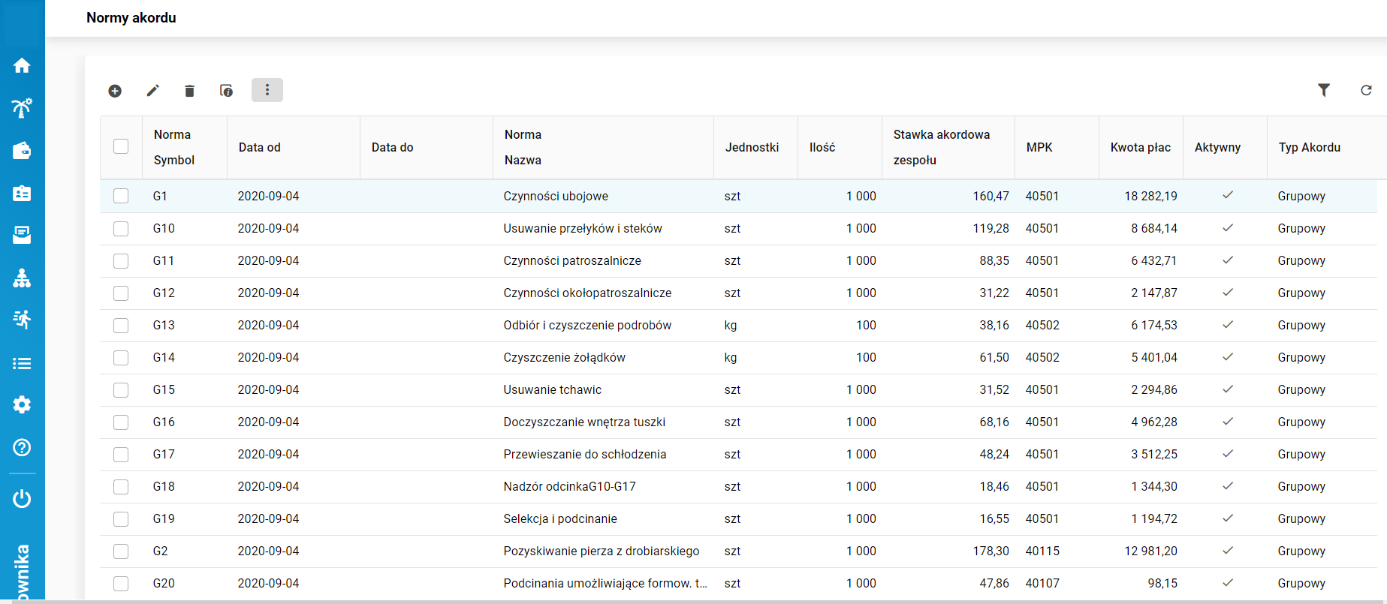The height and width of the screenshot is (604, 1387).
Task: Open the record info details icon
Action: tap(227, 91)
